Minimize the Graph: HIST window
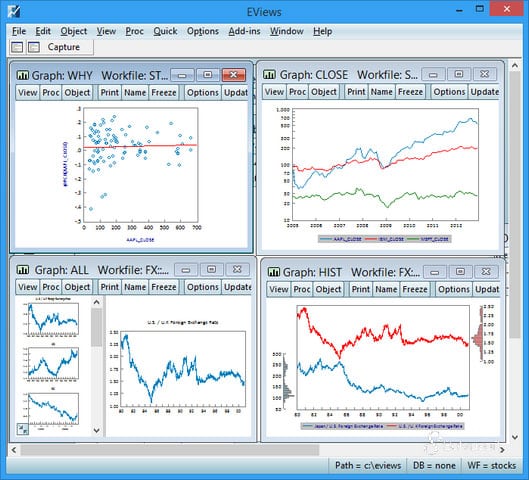529x480 pixels. [435, 272]
